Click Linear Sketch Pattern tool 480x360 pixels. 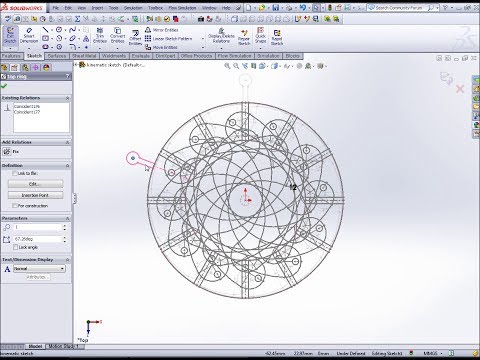(168, 39)
